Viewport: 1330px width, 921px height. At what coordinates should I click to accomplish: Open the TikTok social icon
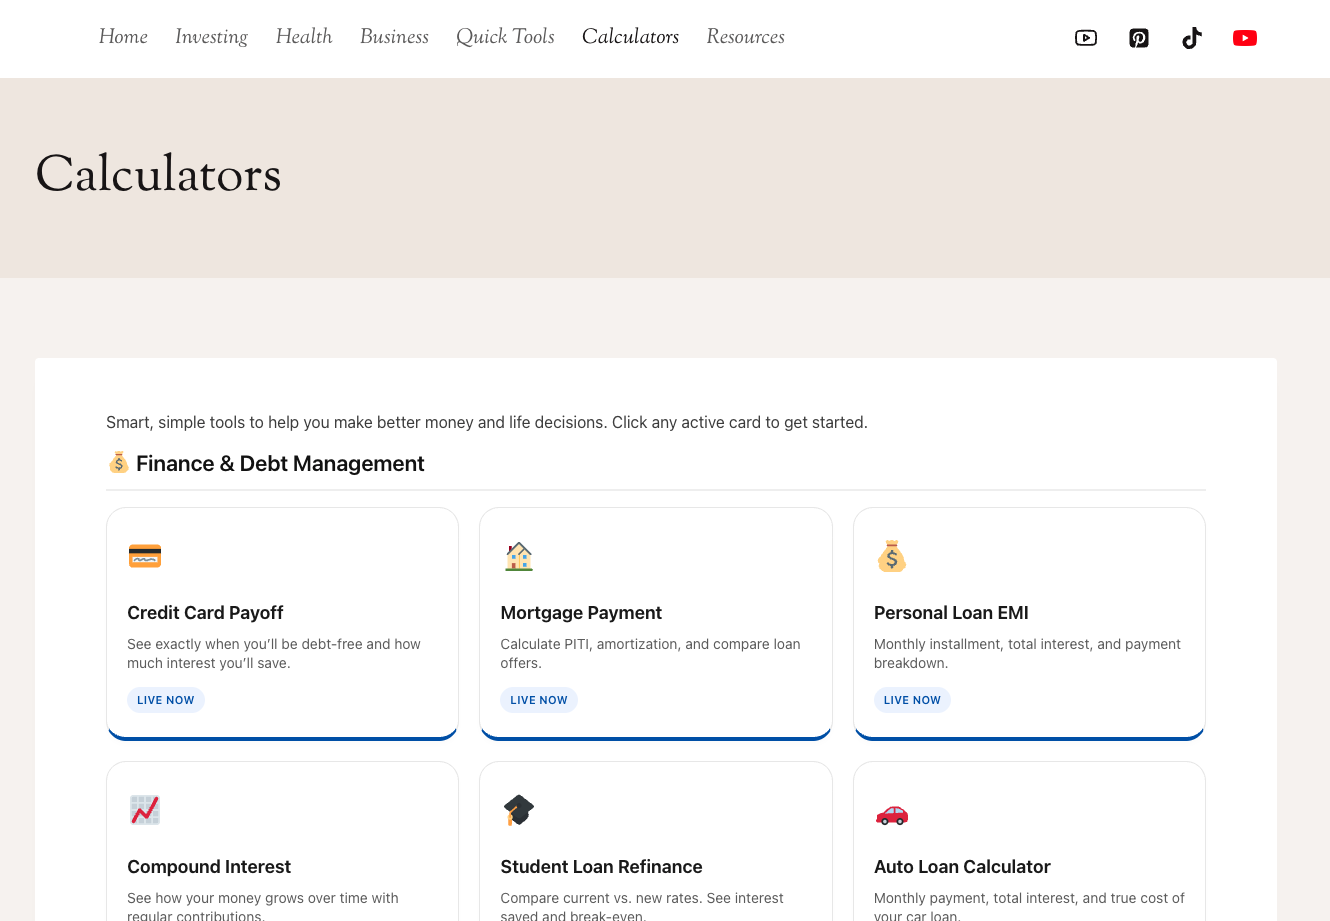pyautogui.click(x=1192, y=38)
